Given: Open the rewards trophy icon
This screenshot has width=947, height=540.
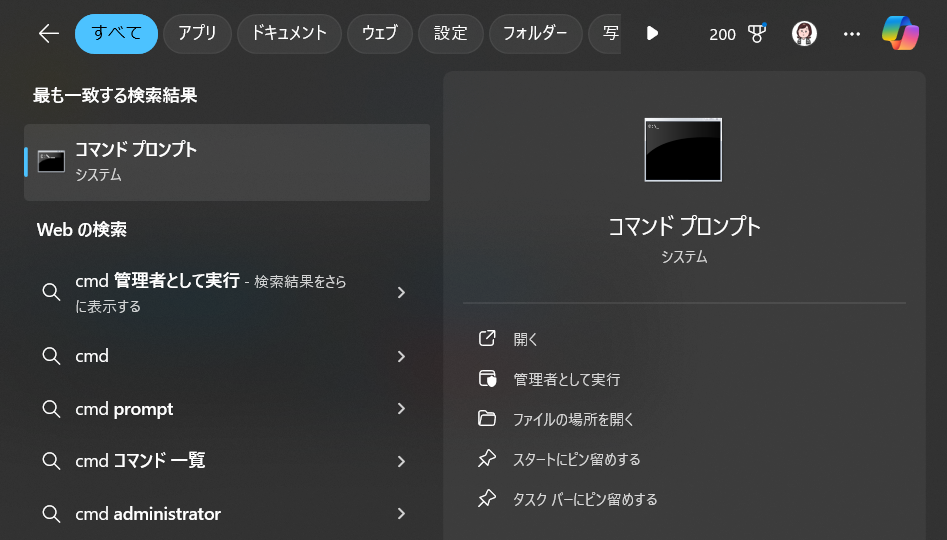Looking at the screenshot, I should (x=757, y=33).
